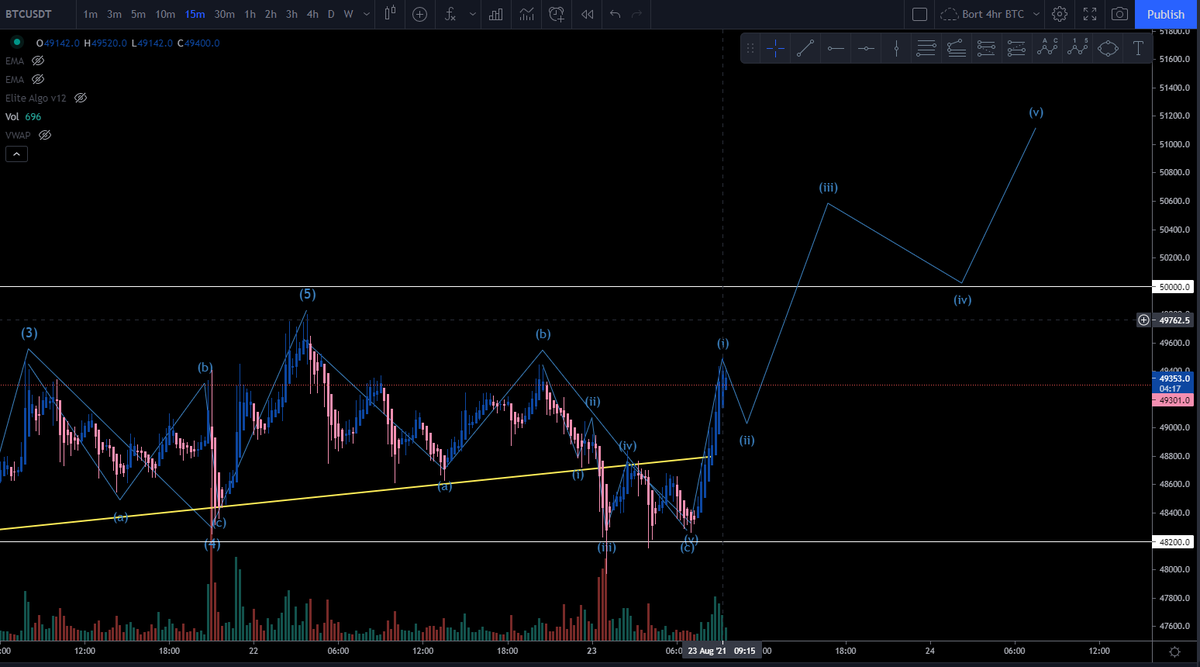Viewport: 1200px width, 667px height.
Task: Hide the Elite Algo v12 indicator
Action: point(80,97)
